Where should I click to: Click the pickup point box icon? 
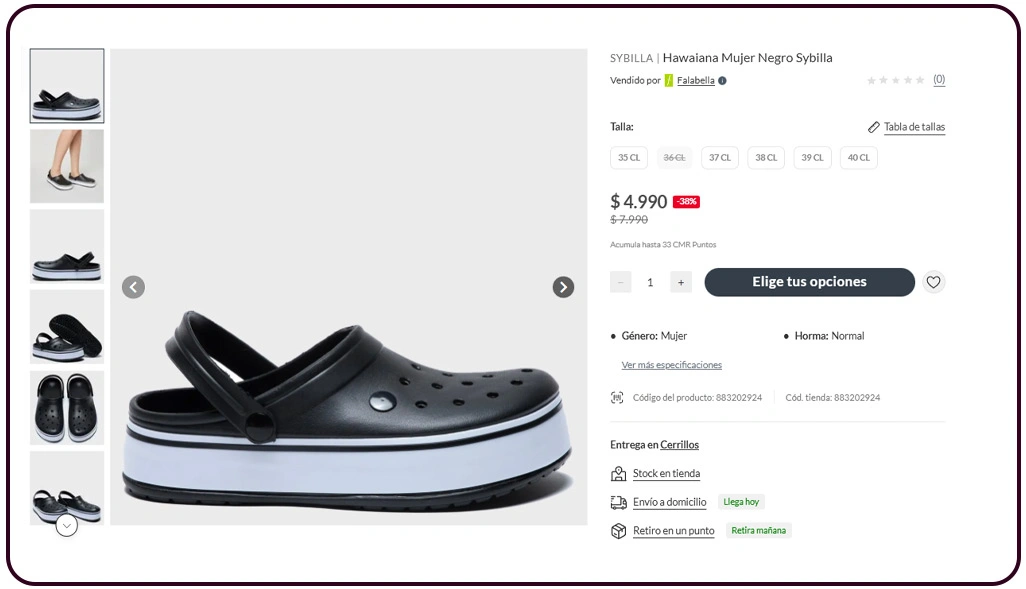tap(618, 531)
